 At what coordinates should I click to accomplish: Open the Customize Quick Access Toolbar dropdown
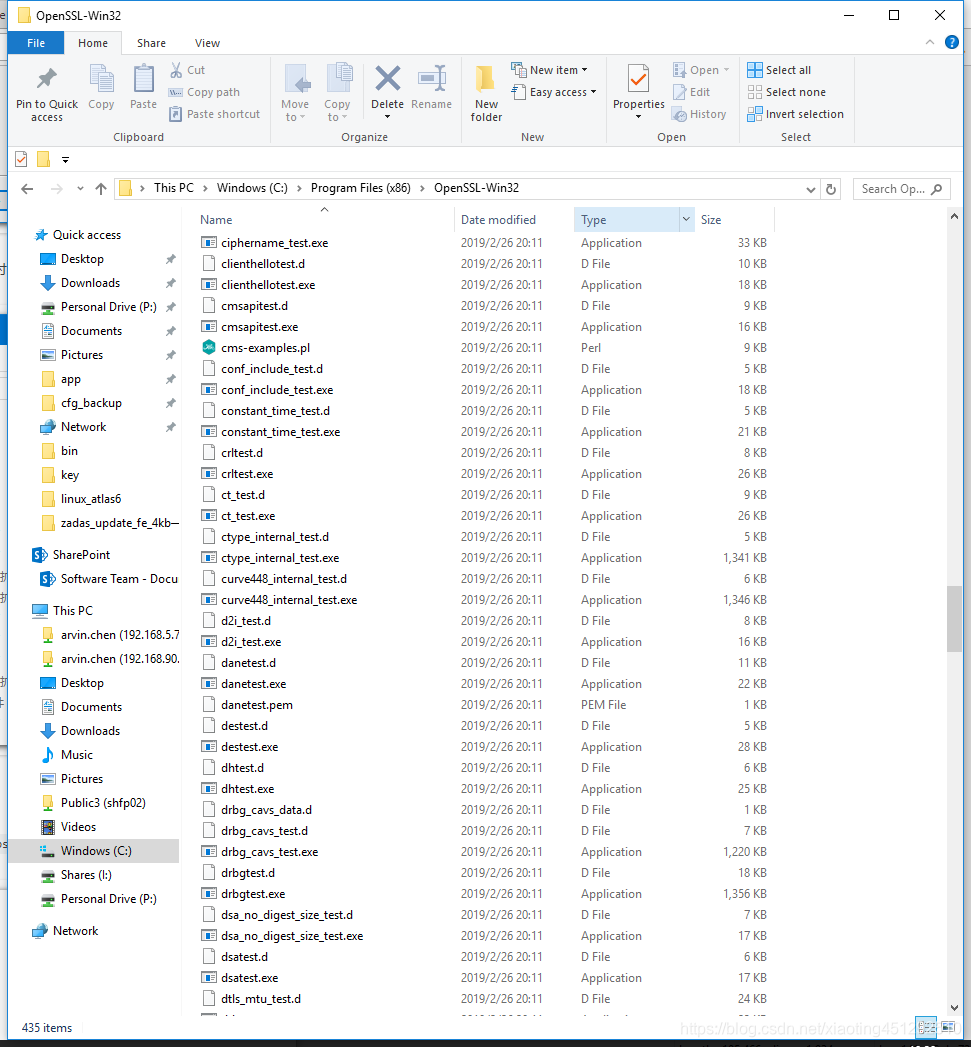tap(65, 160)
